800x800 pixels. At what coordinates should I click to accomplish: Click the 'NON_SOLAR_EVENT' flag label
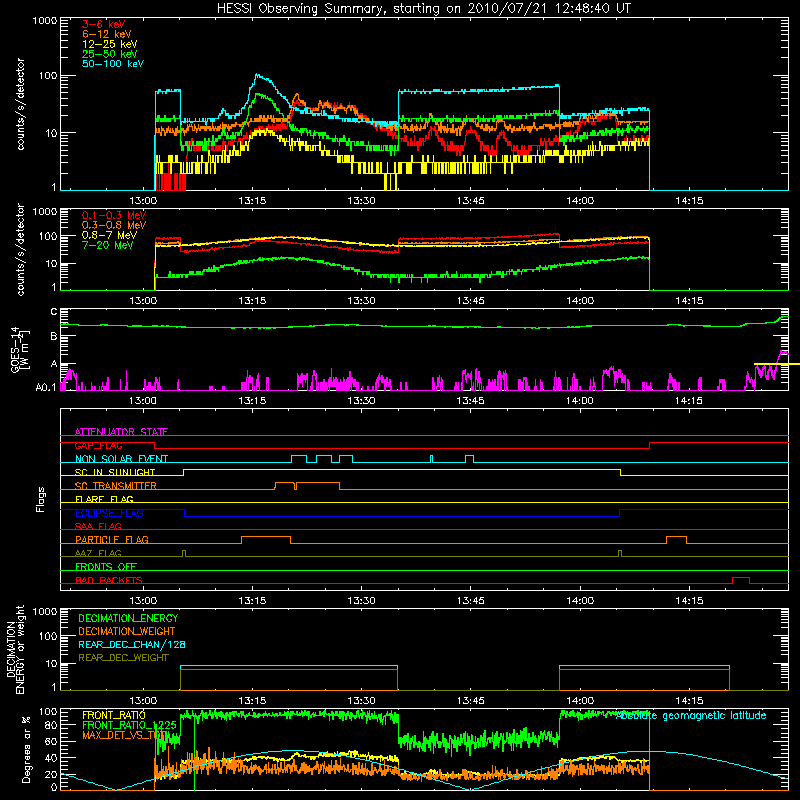point(121,459)
